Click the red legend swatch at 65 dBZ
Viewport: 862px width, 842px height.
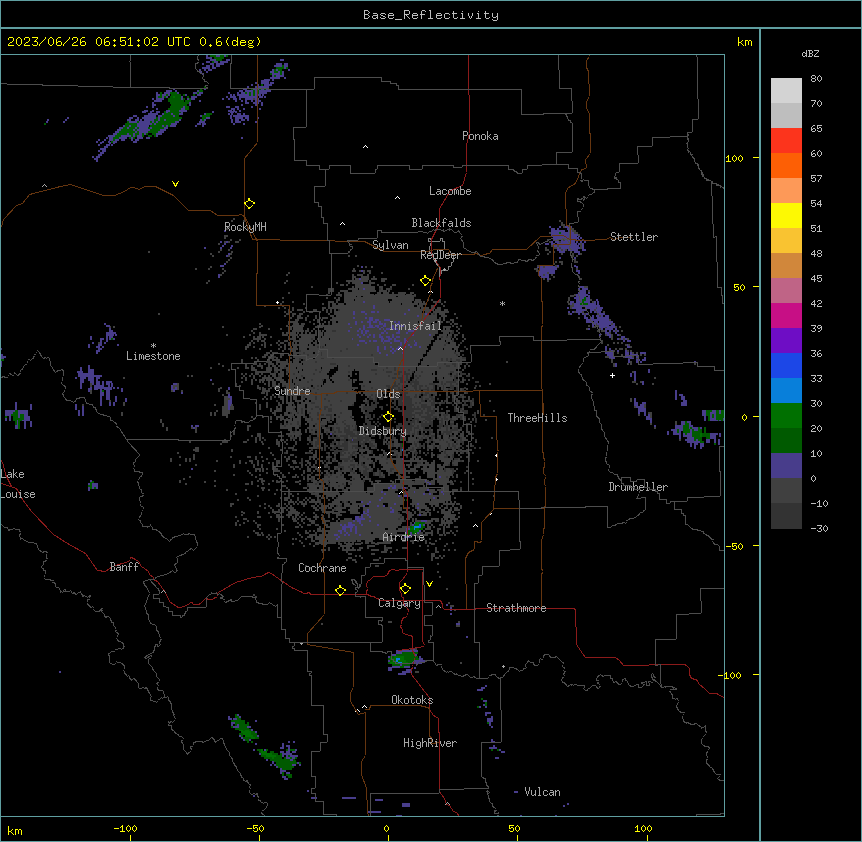(786, 141)
